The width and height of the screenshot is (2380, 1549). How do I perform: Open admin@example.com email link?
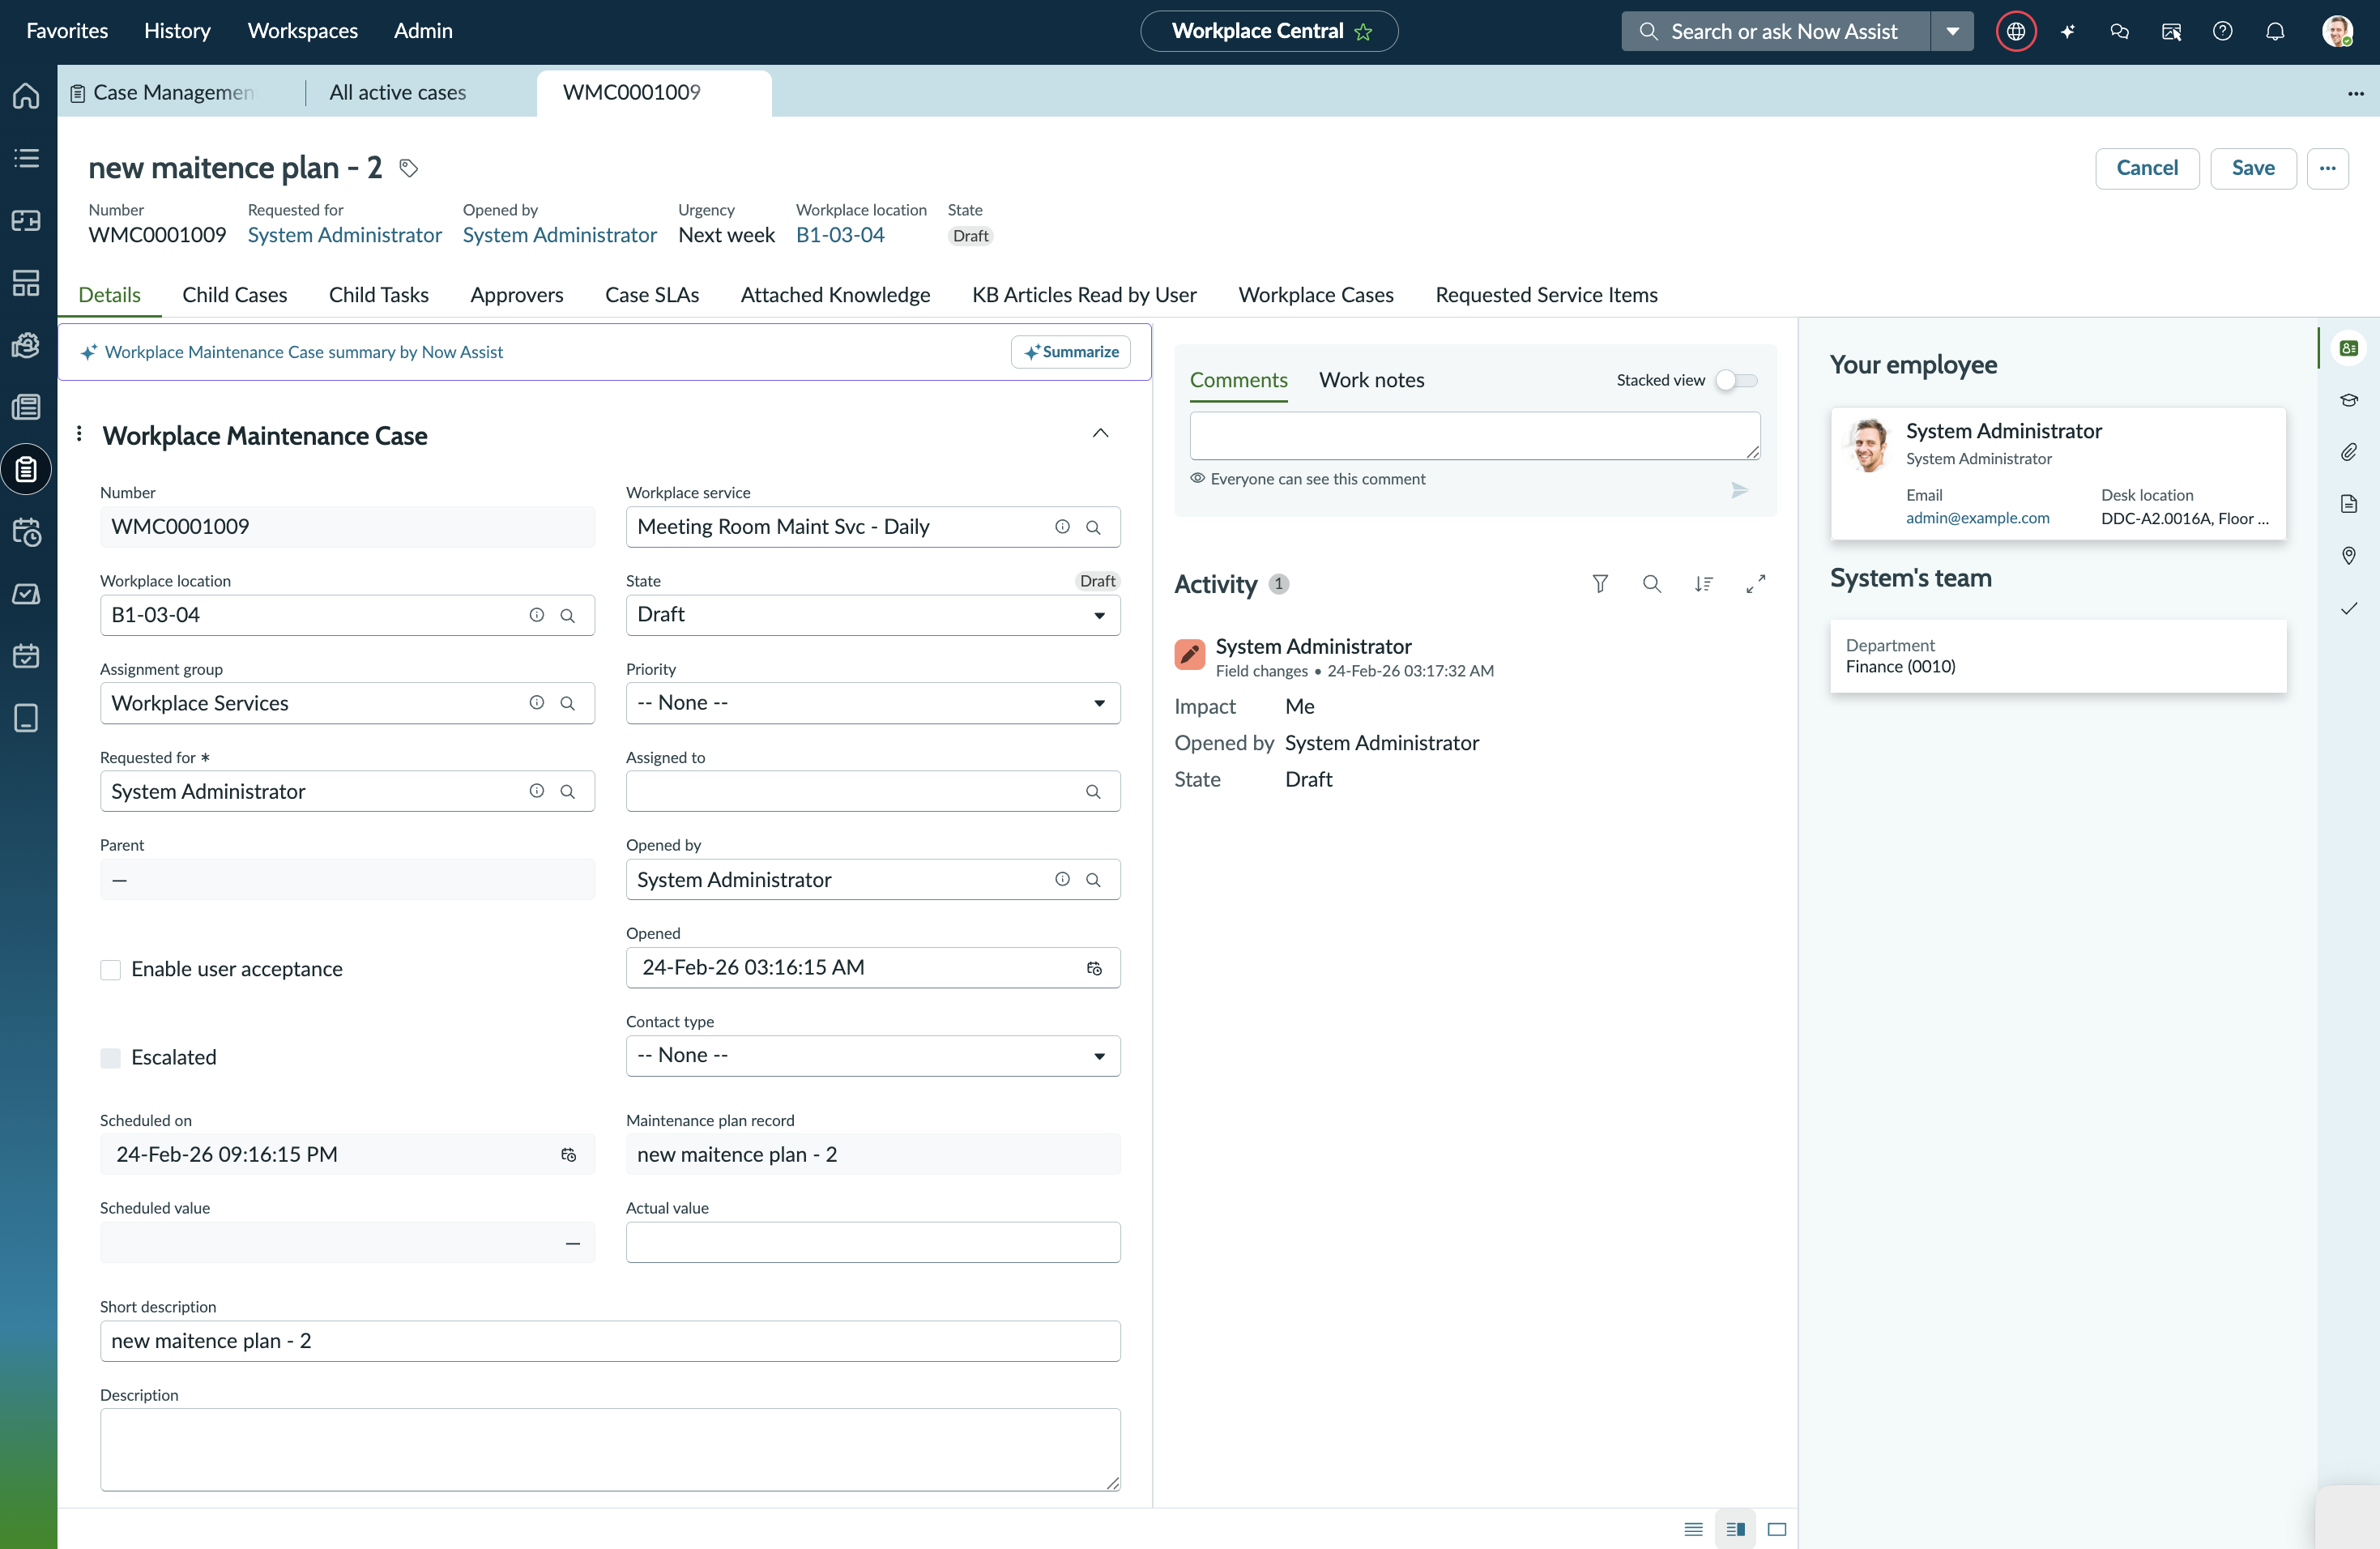click(1977, 518)
